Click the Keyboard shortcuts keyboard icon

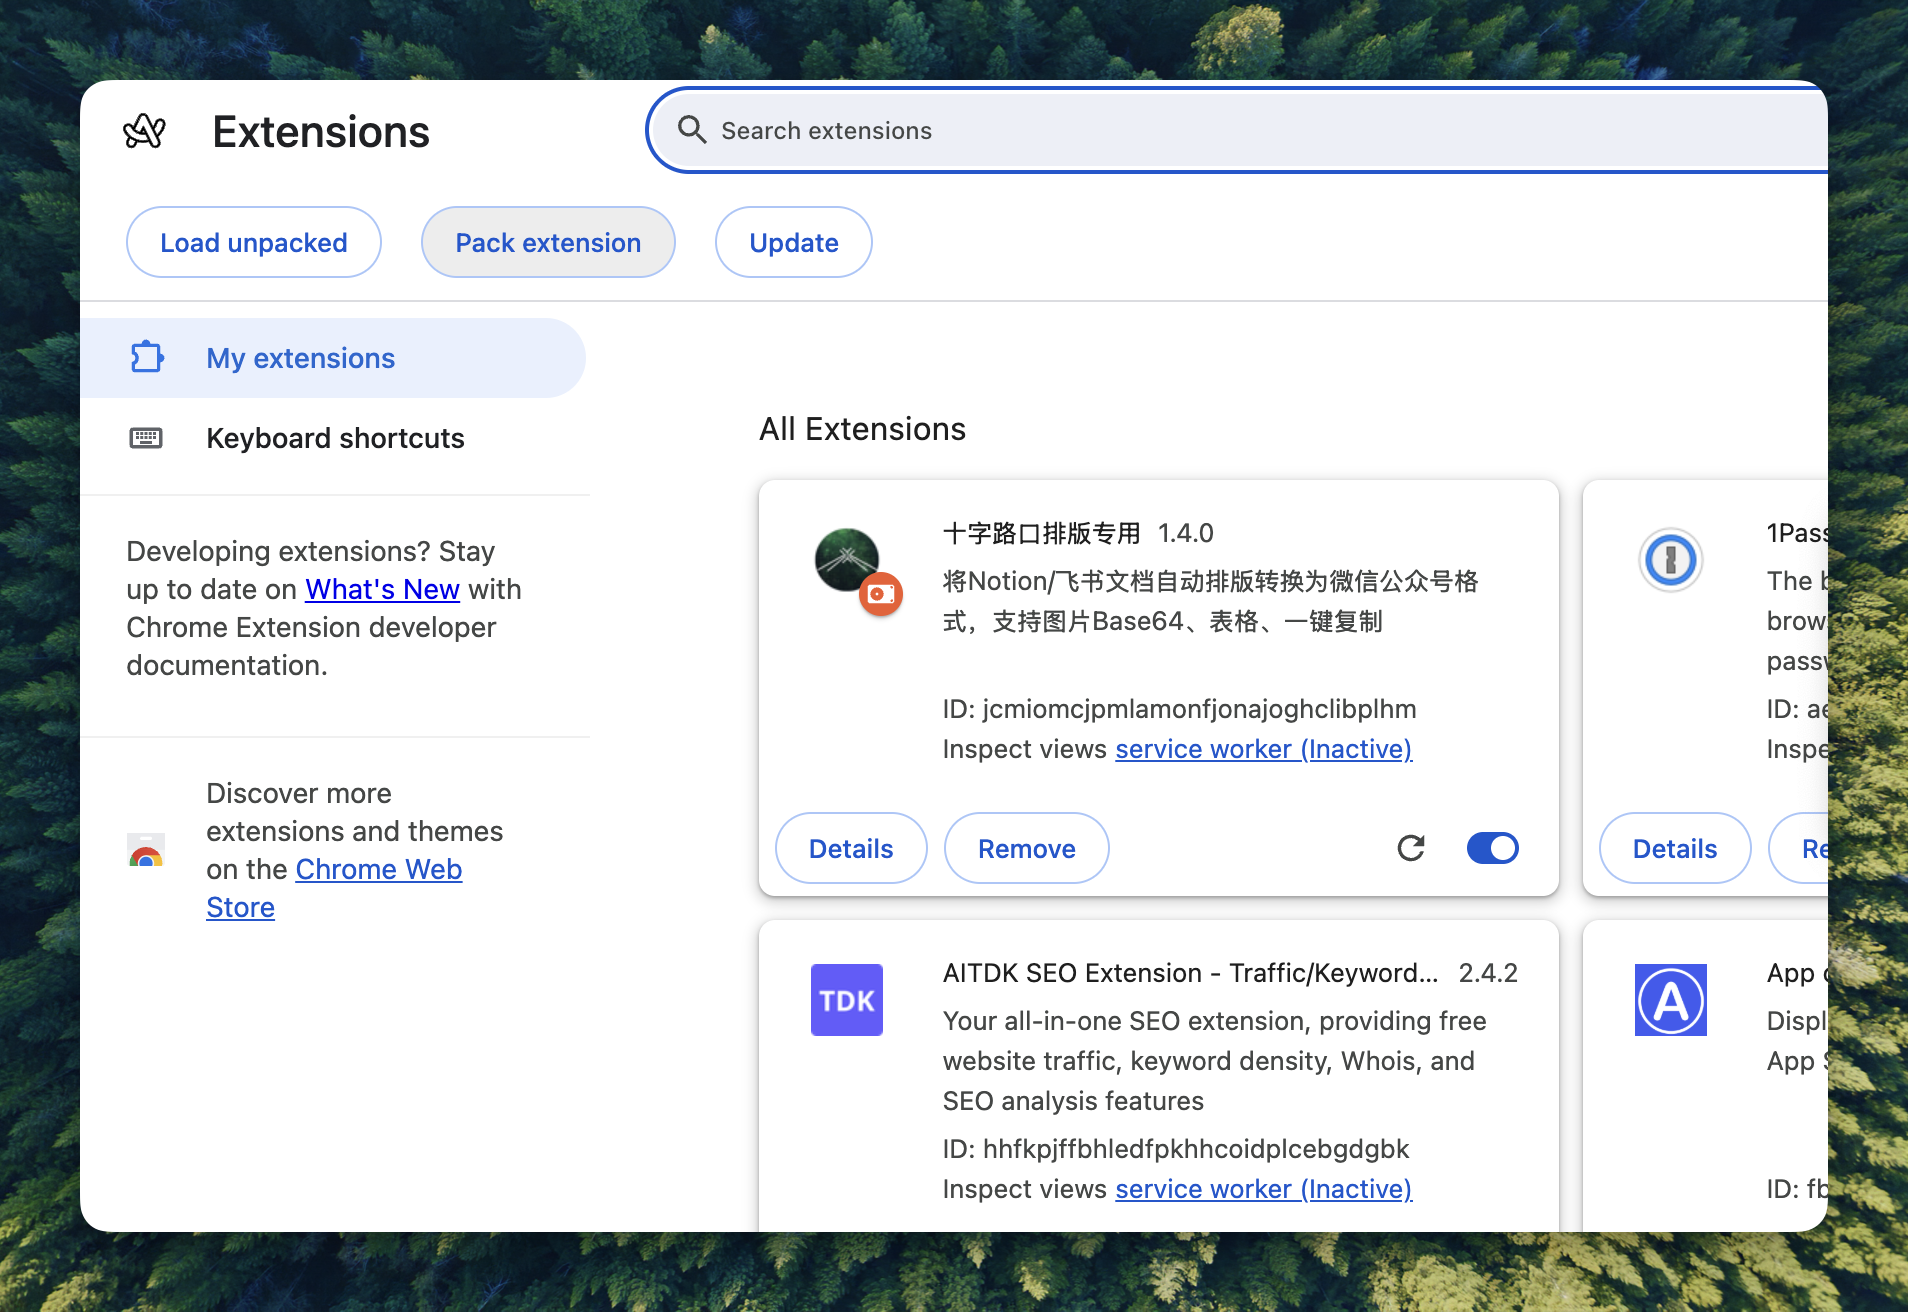pyautogui.click(x=146, y=438)
